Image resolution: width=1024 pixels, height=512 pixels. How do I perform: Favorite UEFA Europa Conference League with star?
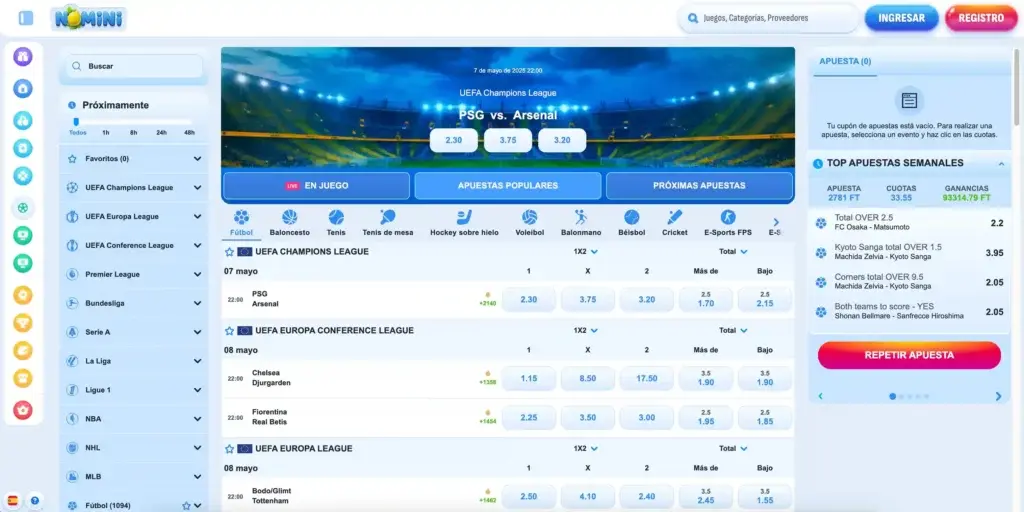(229, 330)
